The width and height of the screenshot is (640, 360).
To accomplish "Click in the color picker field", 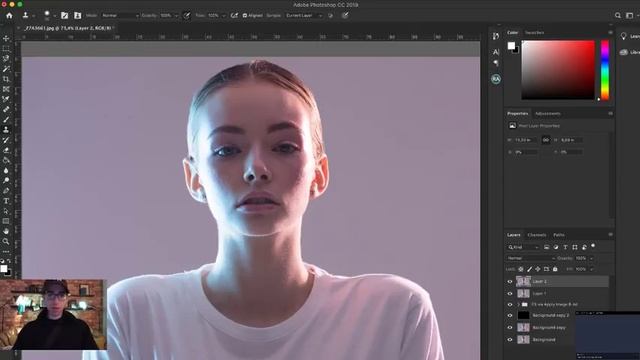I will pyautogui.click(x=558, y=70).
